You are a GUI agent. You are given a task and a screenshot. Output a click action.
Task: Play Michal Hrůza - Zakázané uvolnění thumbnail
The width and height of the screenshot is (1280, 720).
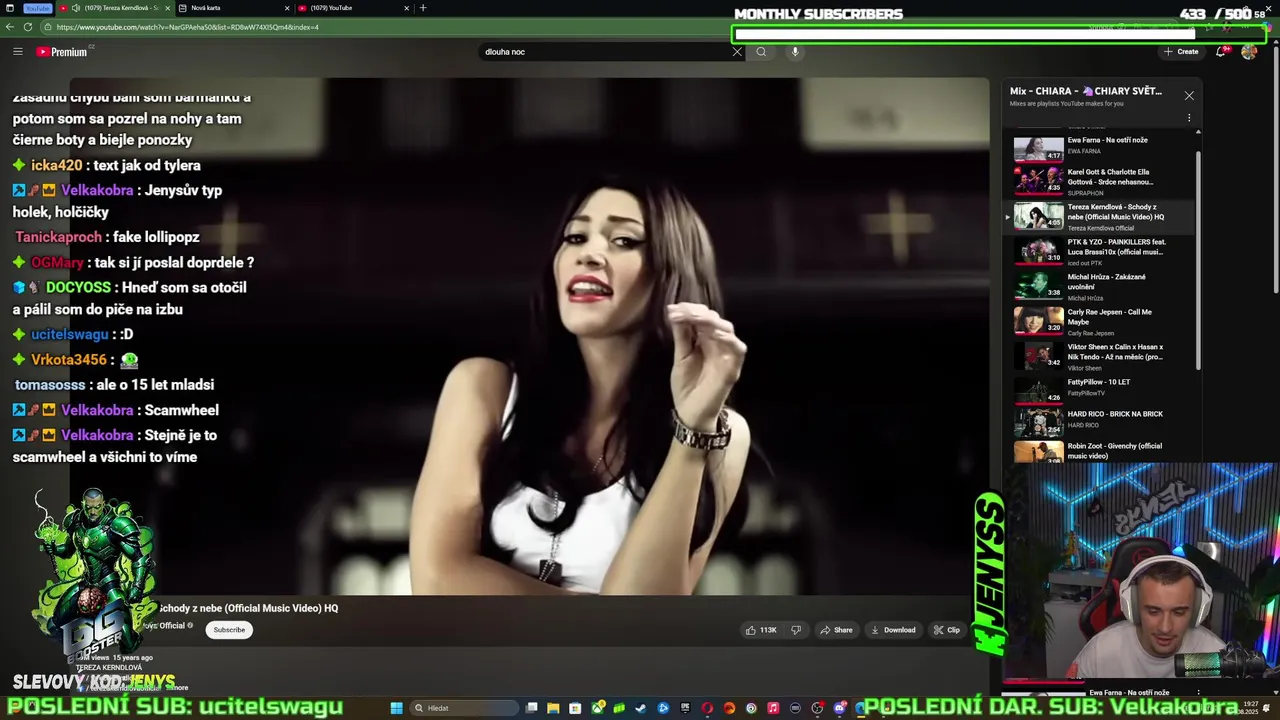pos(1039,285)
